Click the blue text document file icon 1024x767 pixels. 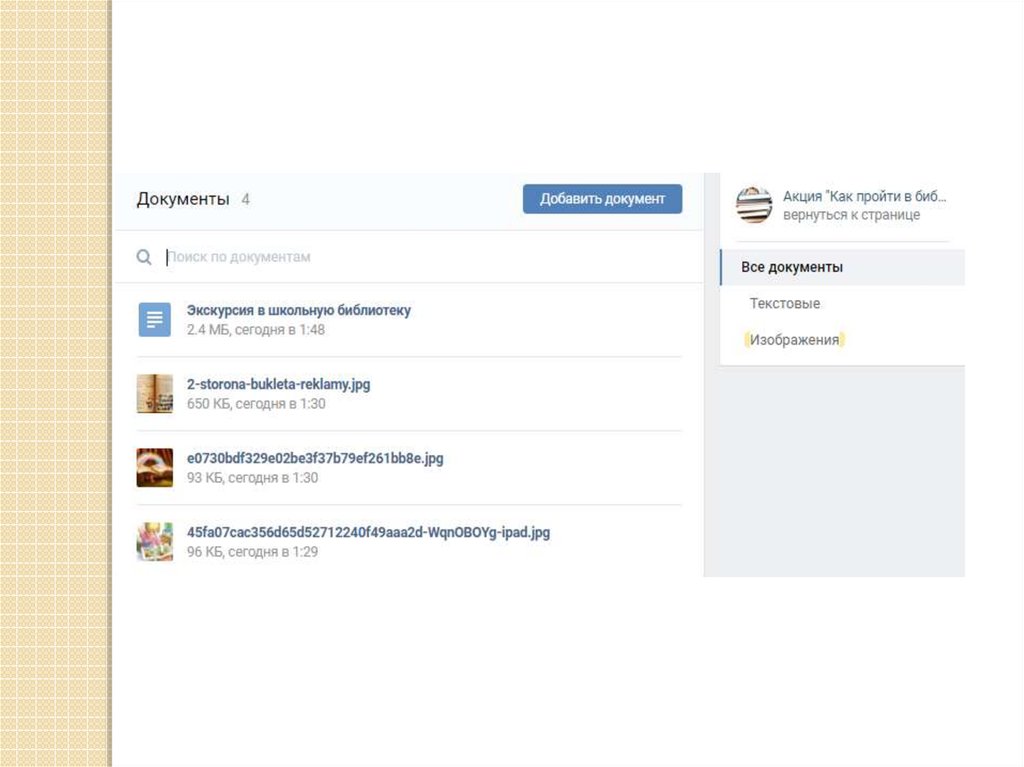click(x=155, y=319)
